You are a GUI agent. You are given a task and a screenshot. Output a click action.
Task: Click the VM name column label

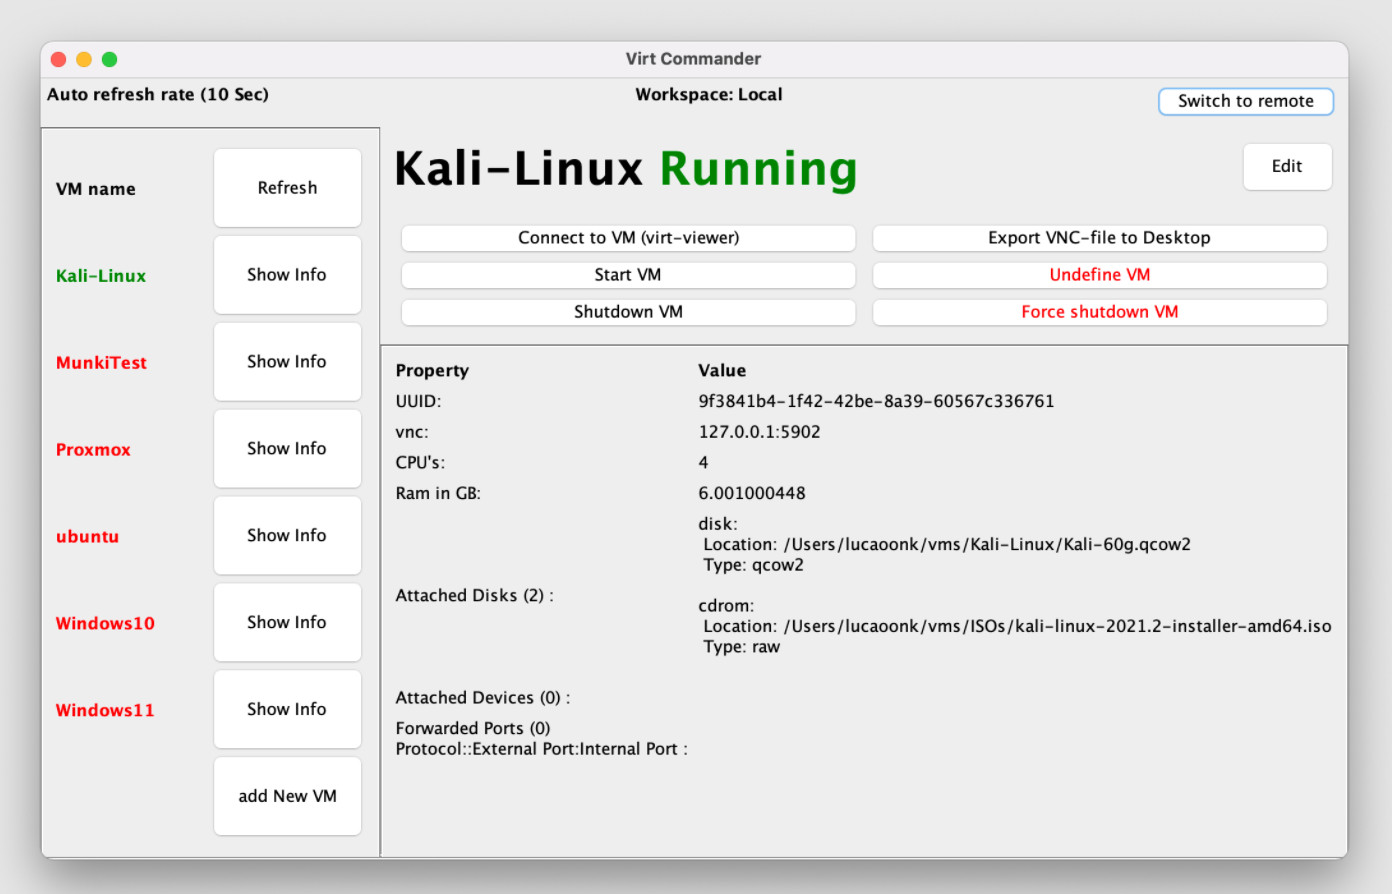coord(96,190)
